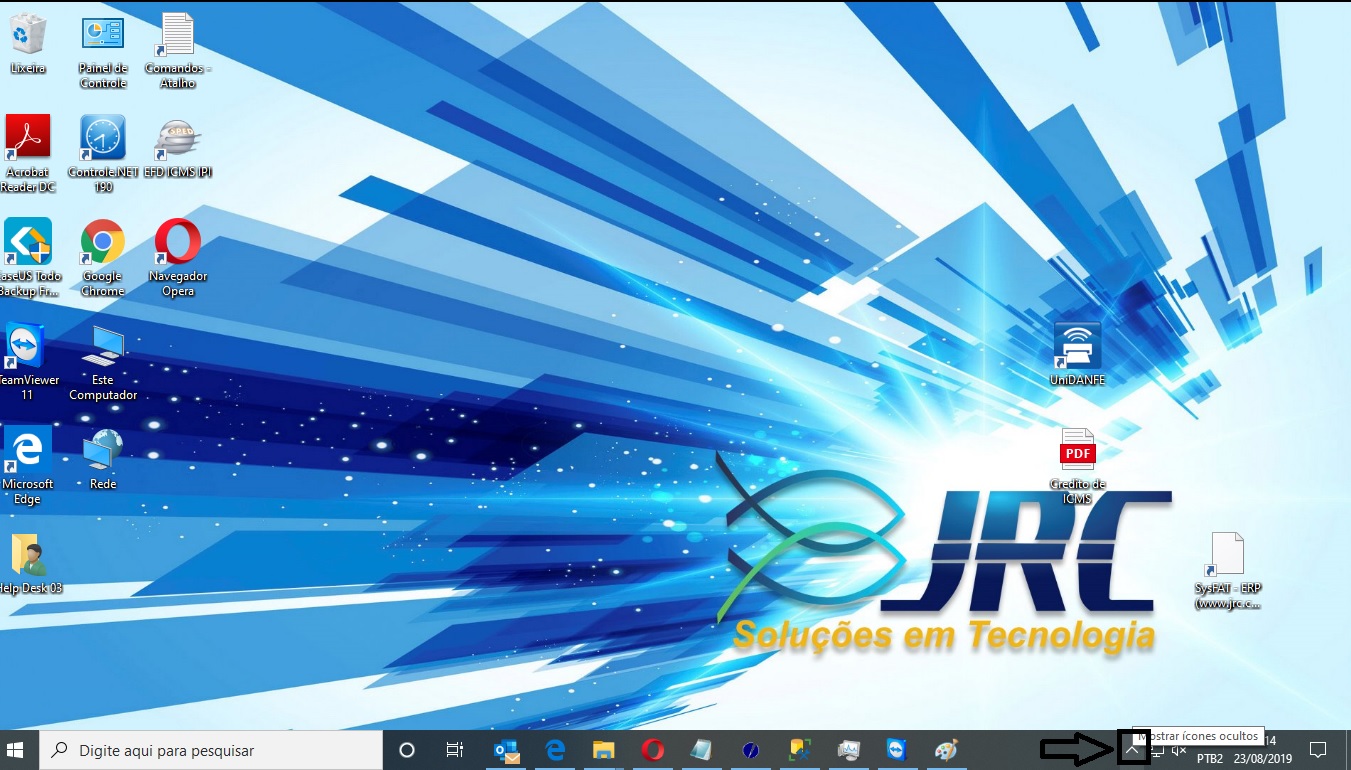Select the Painel de Controle desktop icon

[103, 52]
